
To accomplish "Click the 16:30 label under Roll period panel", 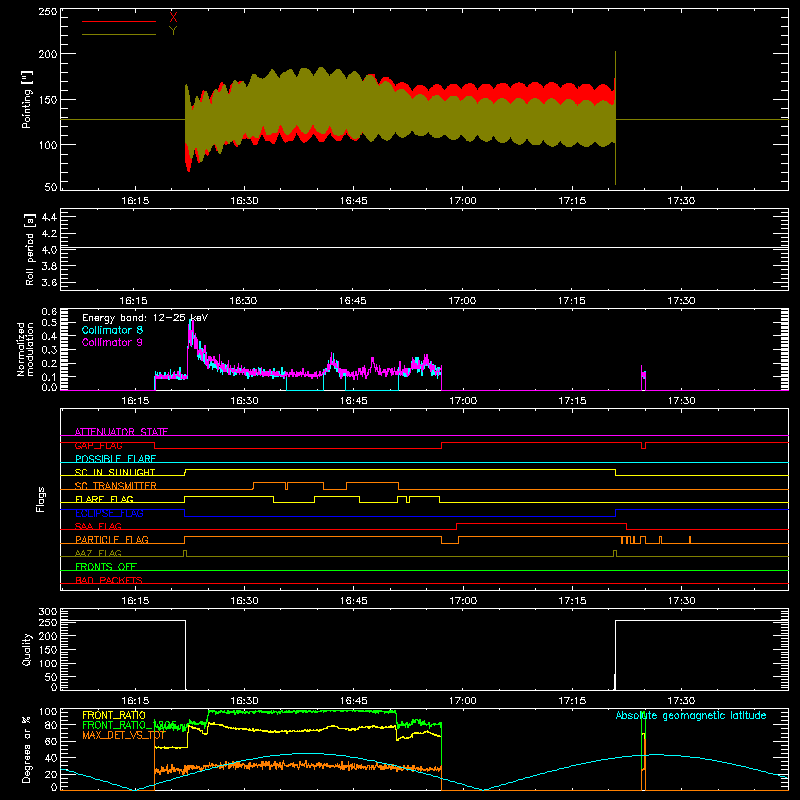I will 243,301.
